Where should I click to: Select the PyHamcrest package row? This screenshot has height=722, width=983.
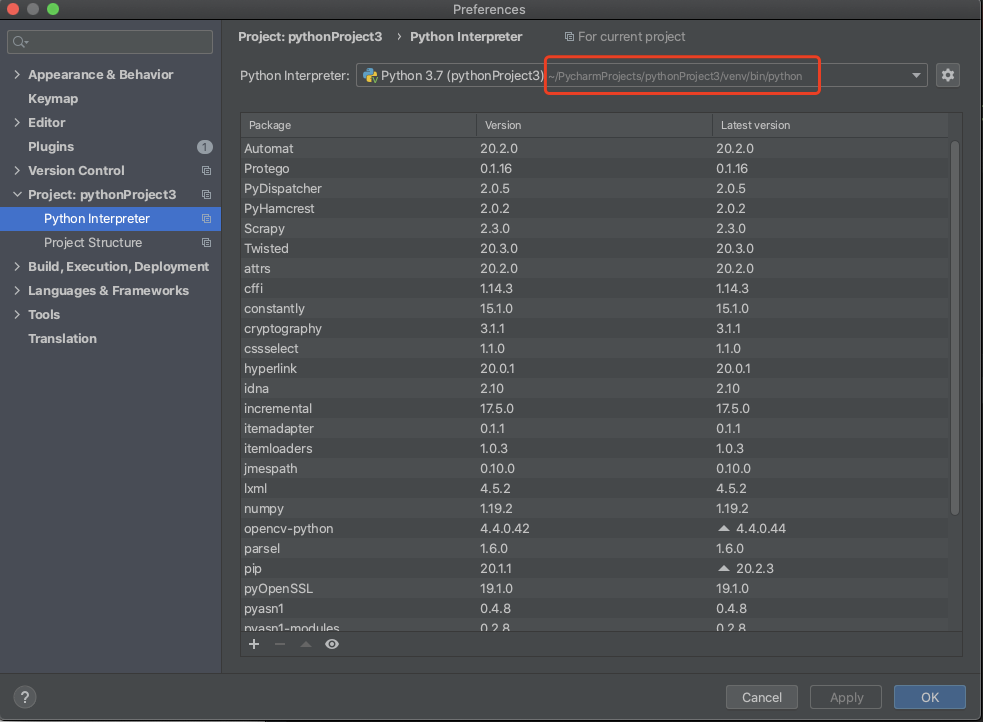tap(594, 209)
